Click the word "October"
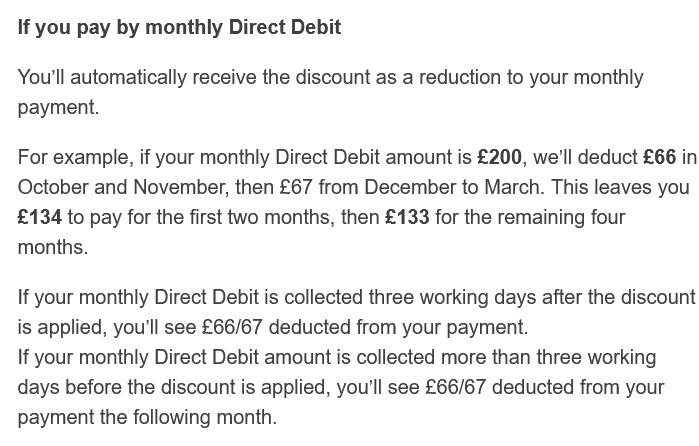The image size is (699, 446). pos(53,187)
